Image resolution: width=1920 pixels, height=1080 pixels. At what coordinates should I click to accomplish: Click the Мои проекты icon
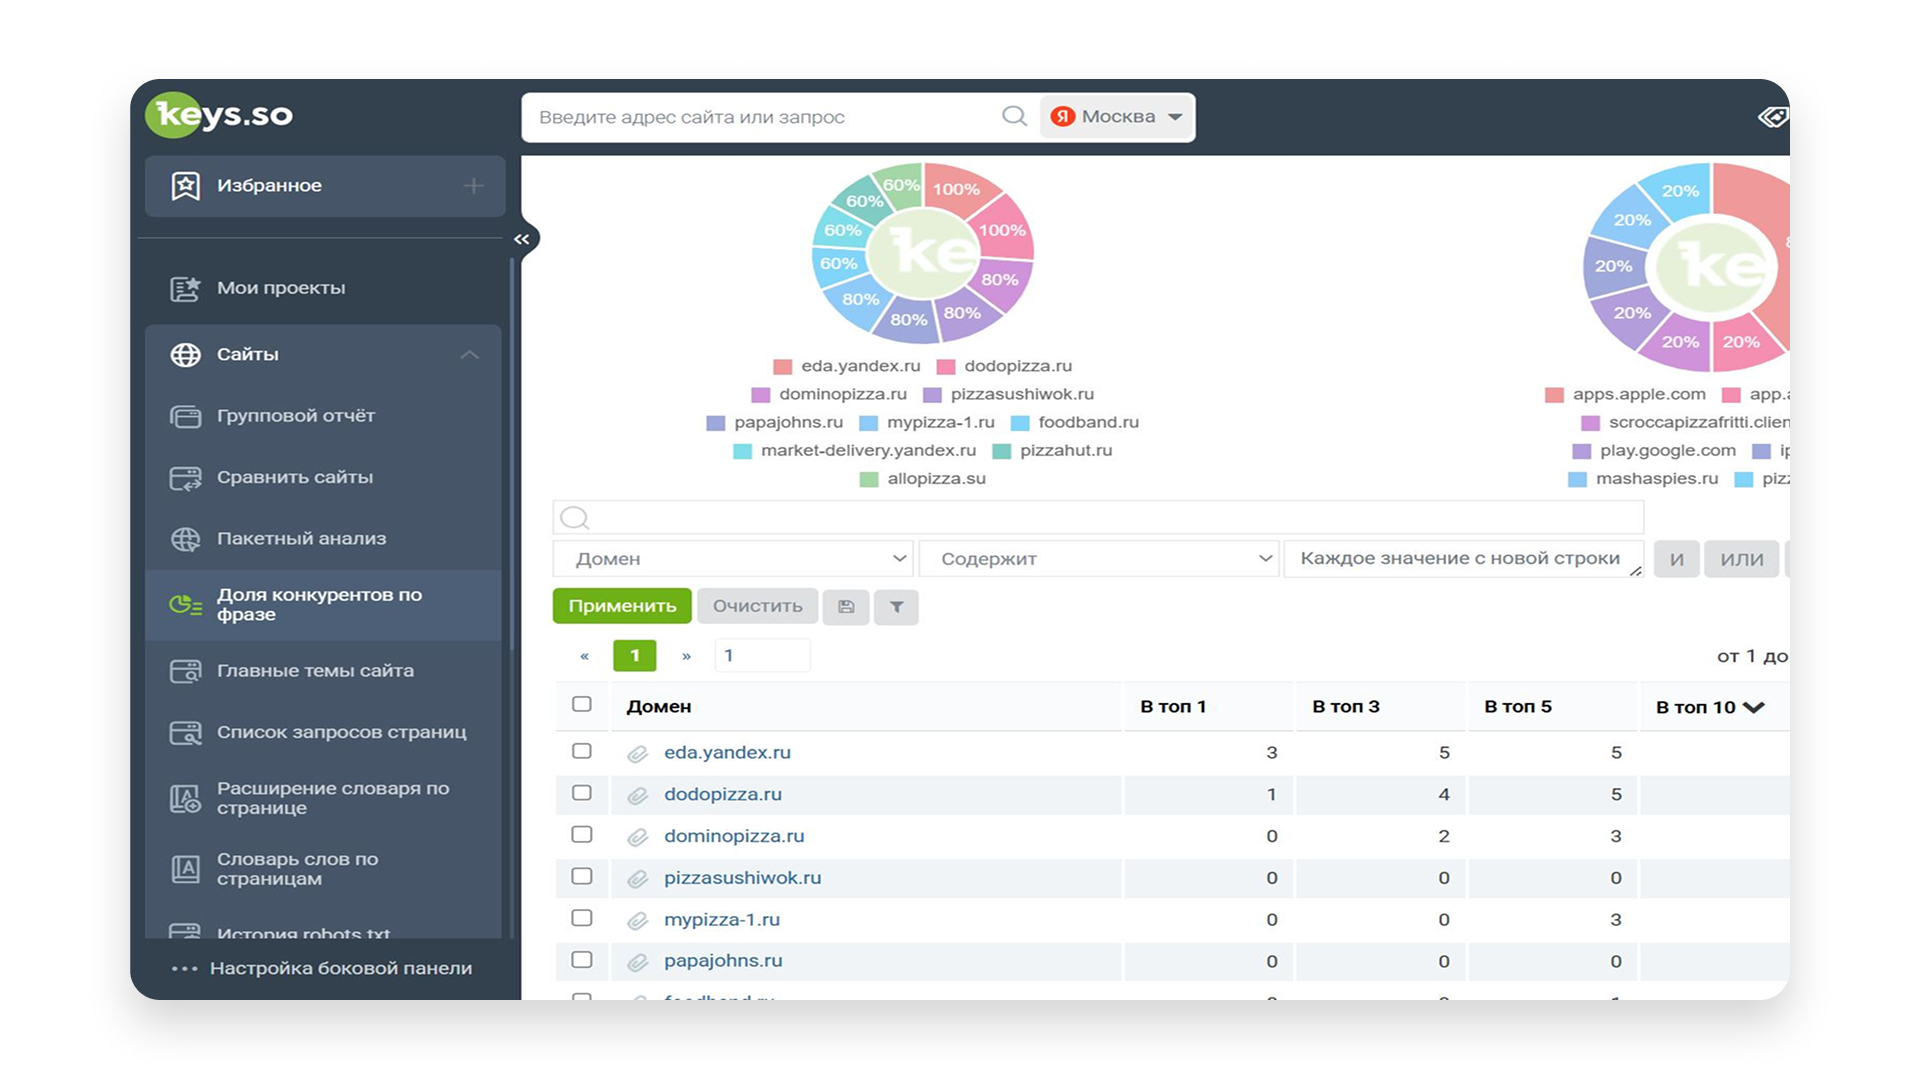click(x=185, y=288)
